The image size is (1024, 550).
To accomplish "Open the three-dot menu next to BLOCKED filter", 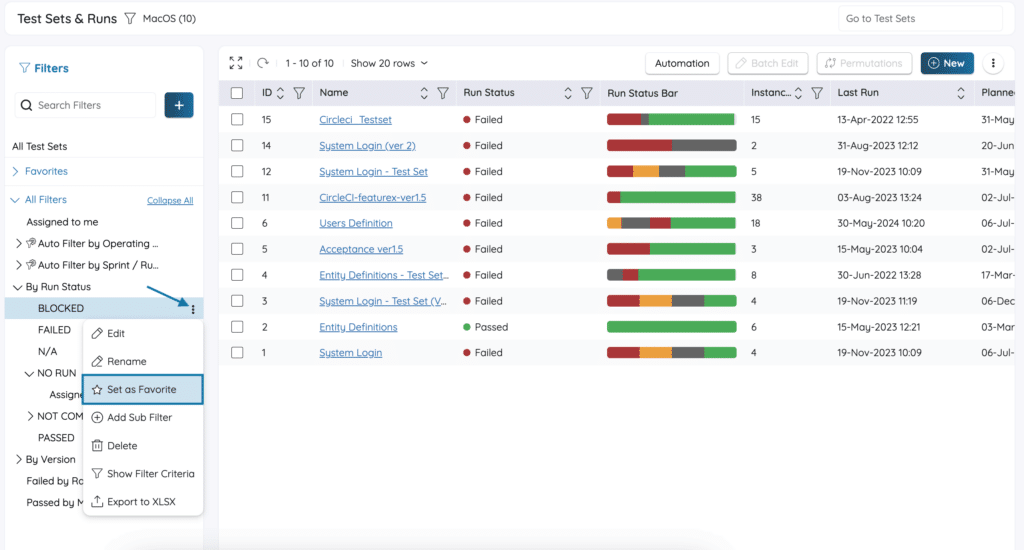I will (x=193, y=309).
